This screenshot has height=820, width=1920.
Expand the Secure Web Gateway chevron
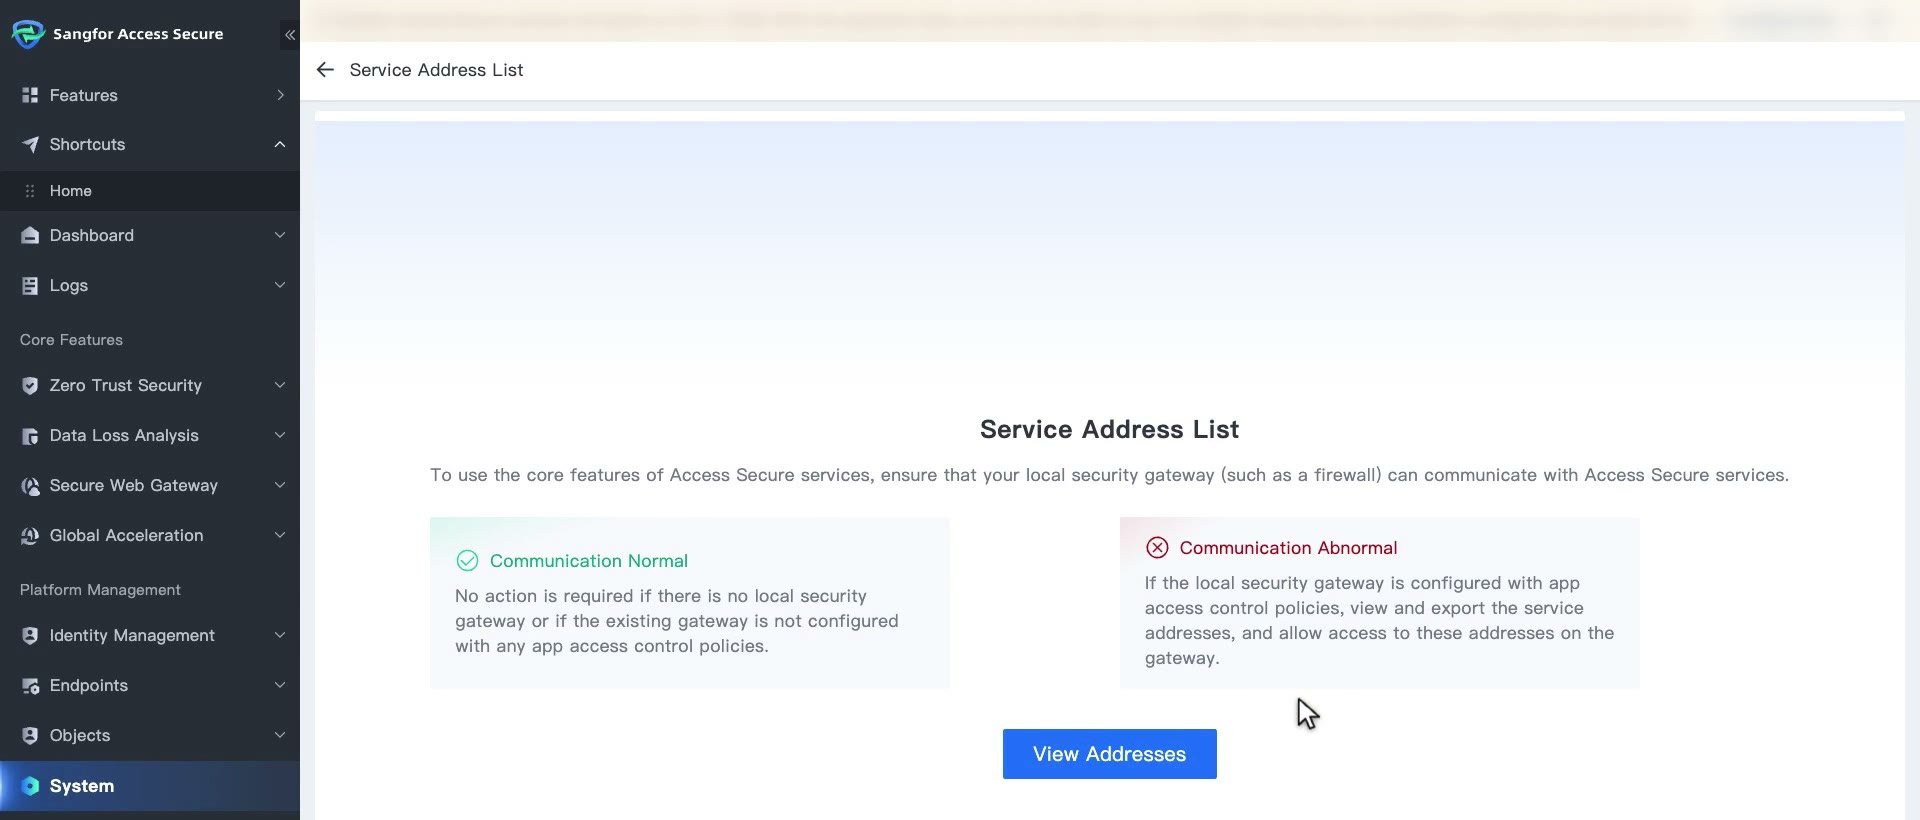(280, 485)
